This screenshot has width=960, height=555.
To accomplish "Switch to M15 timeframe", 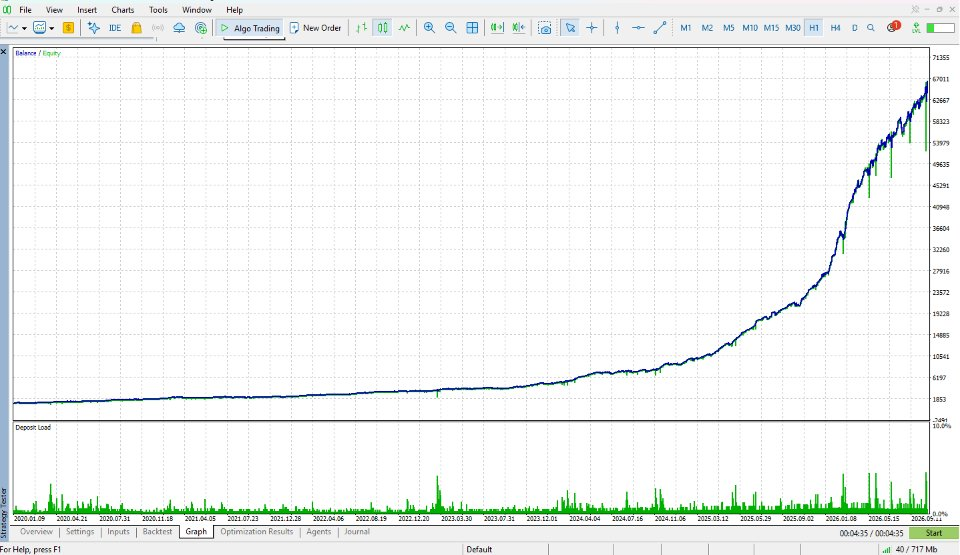I will (x=771, y=28).
